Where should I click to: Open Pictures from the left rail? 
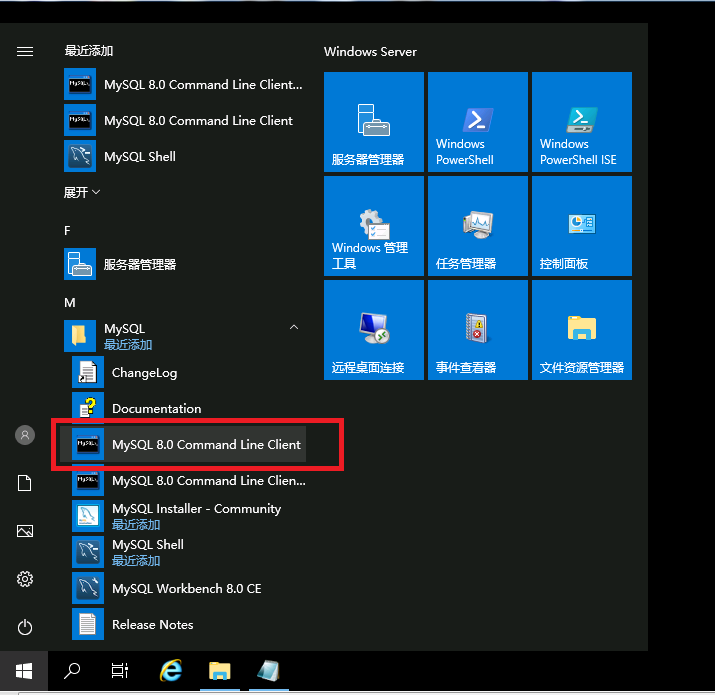pos(25,531)
